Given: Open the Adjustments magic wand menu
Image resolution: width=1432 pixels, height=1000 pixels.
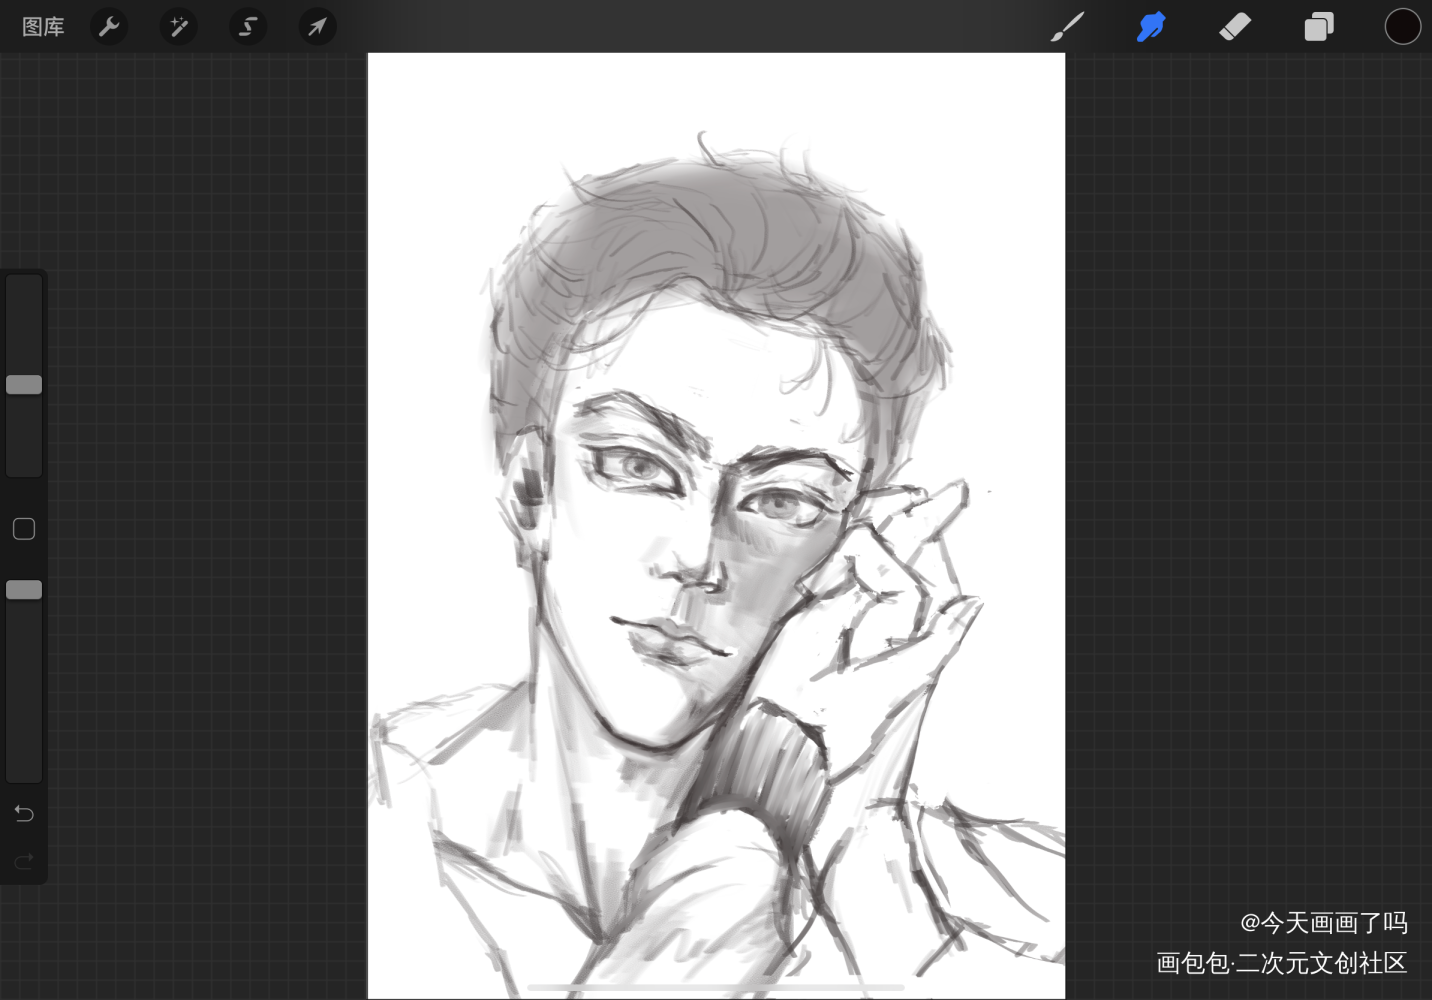Looking at the screenshot, I should pos(179,27).
